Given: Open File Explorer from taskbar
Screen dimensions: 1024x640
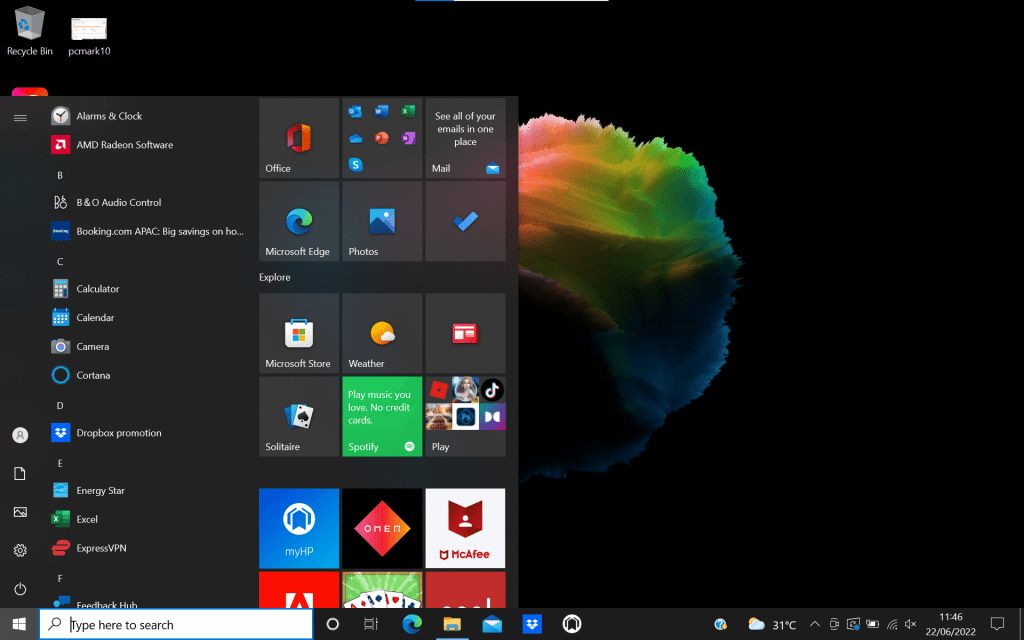Looking at the screenshot, I should click(x=452, y=624).
